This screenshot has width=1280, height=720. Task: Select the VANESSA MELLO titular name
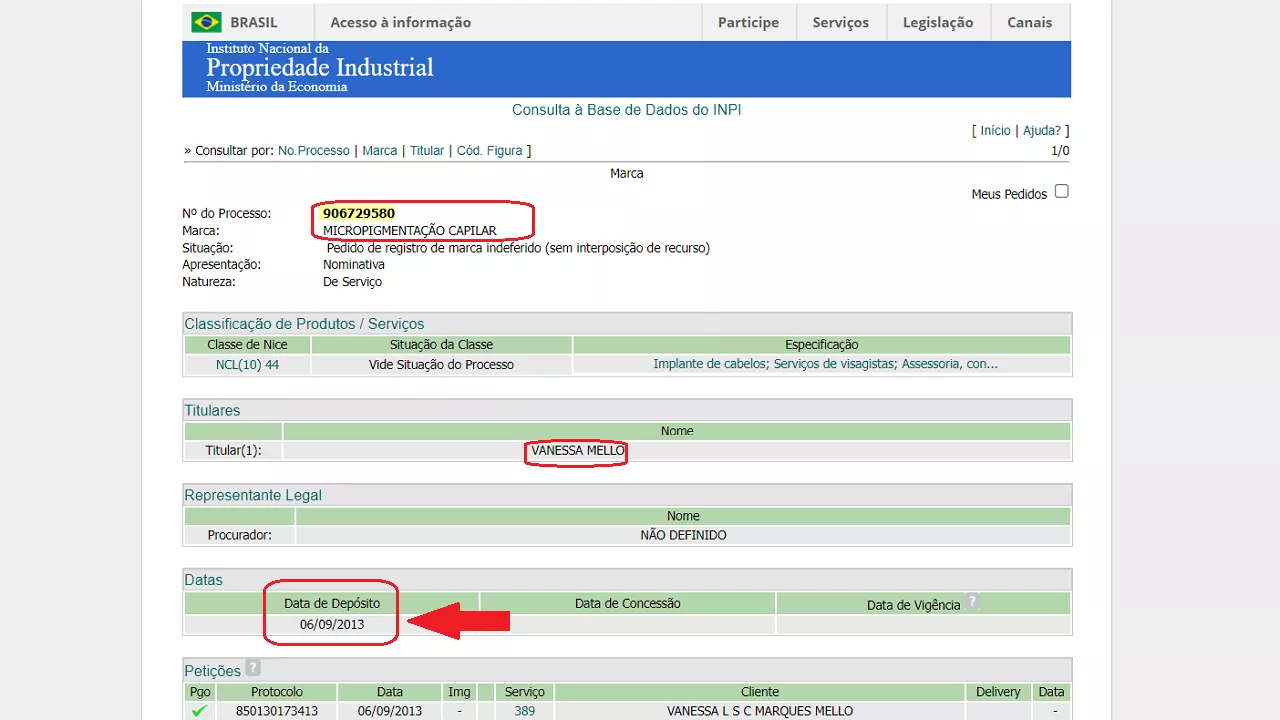pos(578,451)
